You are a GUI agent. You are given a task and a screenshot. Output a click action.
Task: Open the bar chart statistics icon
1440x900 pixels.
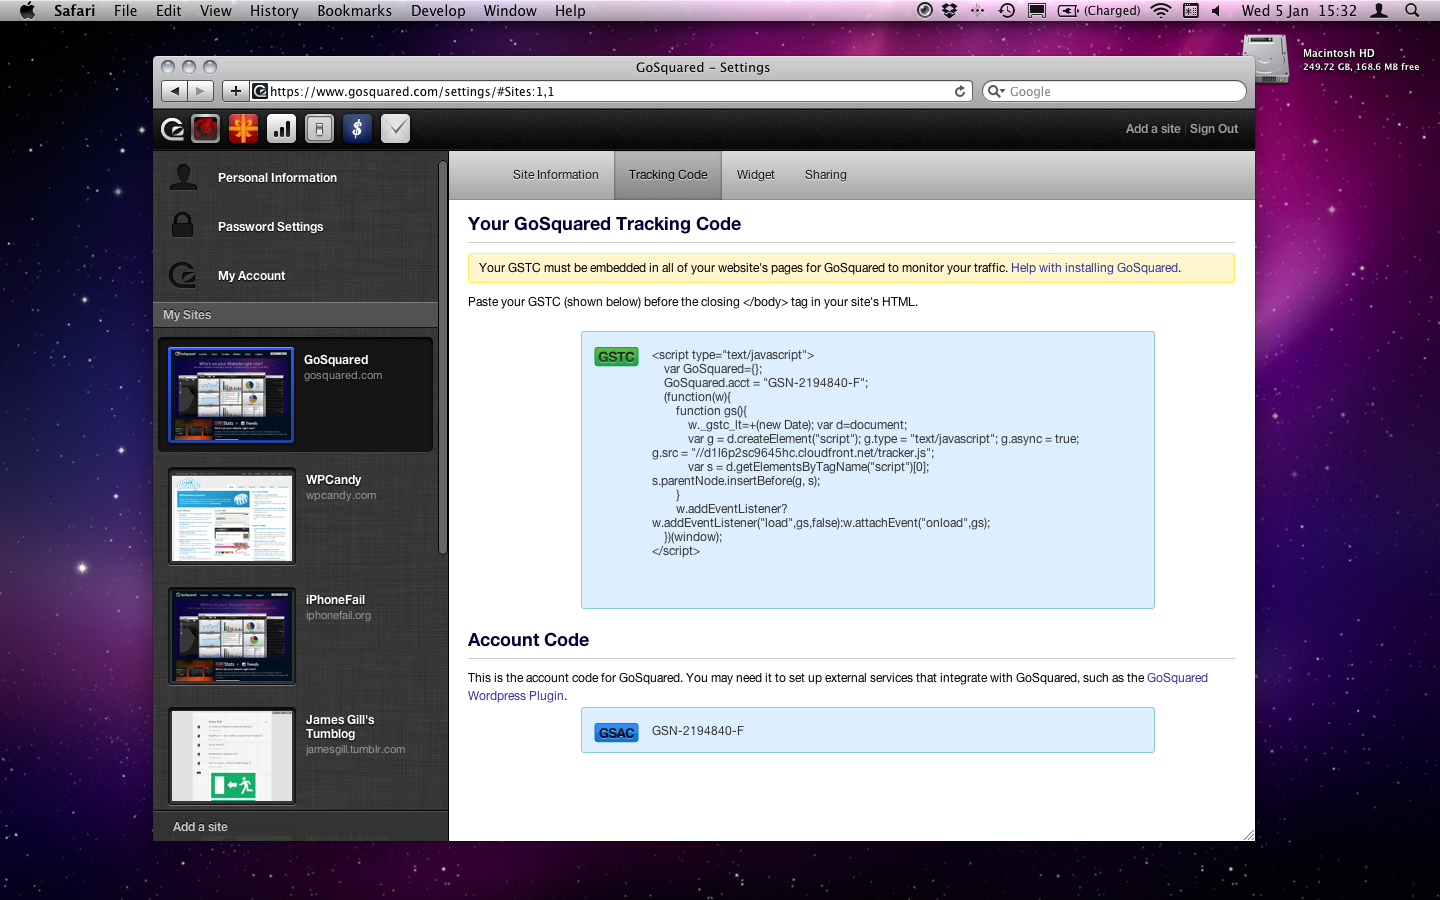click(x=282, y=129)
